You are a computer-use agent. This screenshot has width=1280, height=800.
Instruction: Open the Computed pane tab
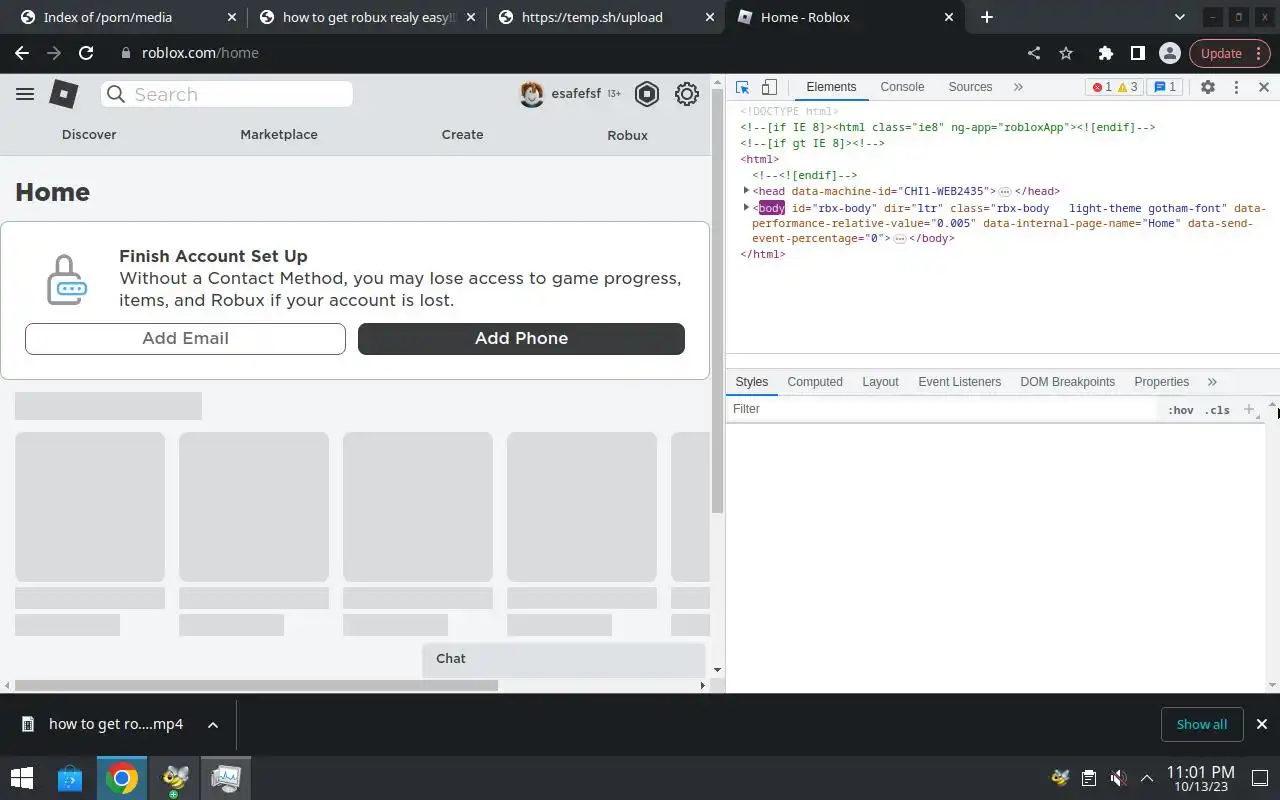coord(815,382)
